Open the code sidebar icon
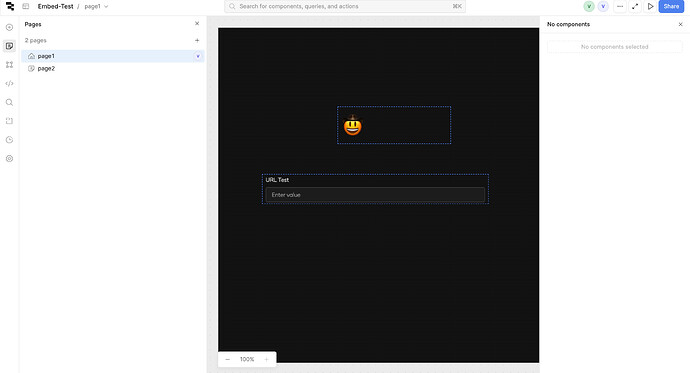Viewport: 690px width, 373px height. coord(9,84)
